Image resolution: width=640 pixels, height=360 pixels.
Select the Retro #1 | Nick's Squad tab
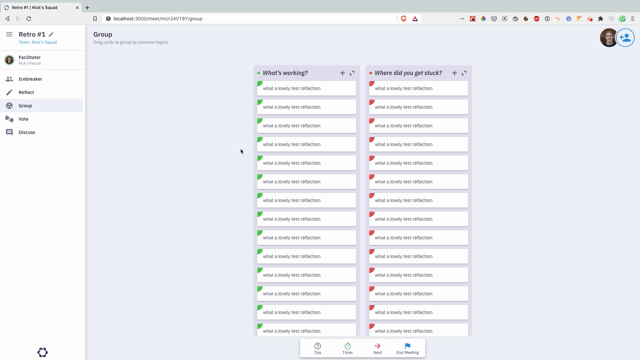(x=41, y=7)
